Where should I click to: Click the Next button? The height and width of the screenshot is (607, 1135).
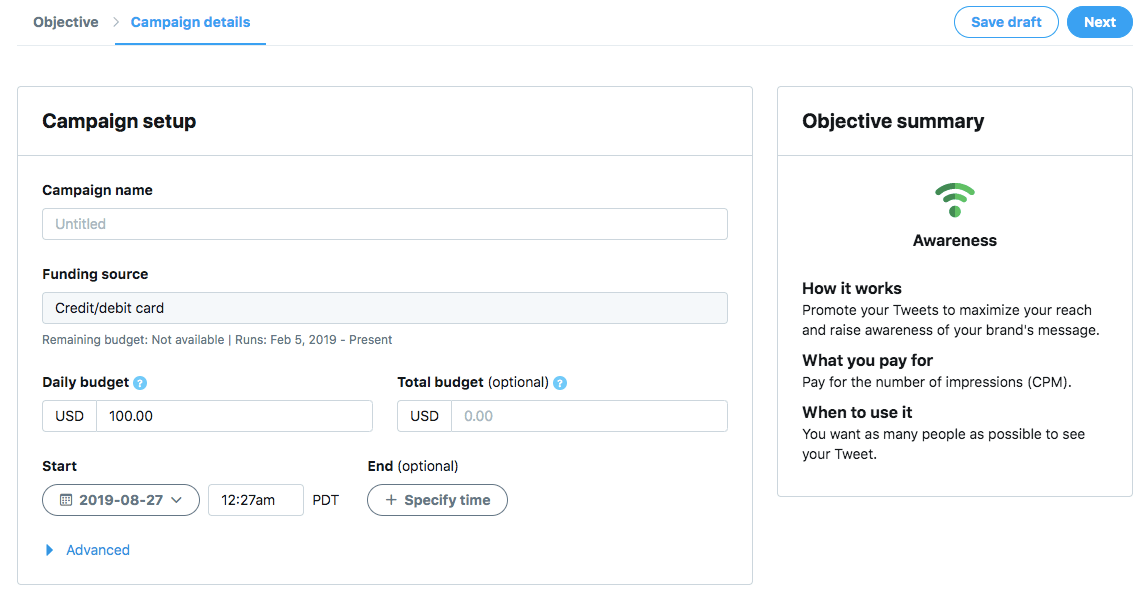pyautogui.click(x=1099, y=21)
